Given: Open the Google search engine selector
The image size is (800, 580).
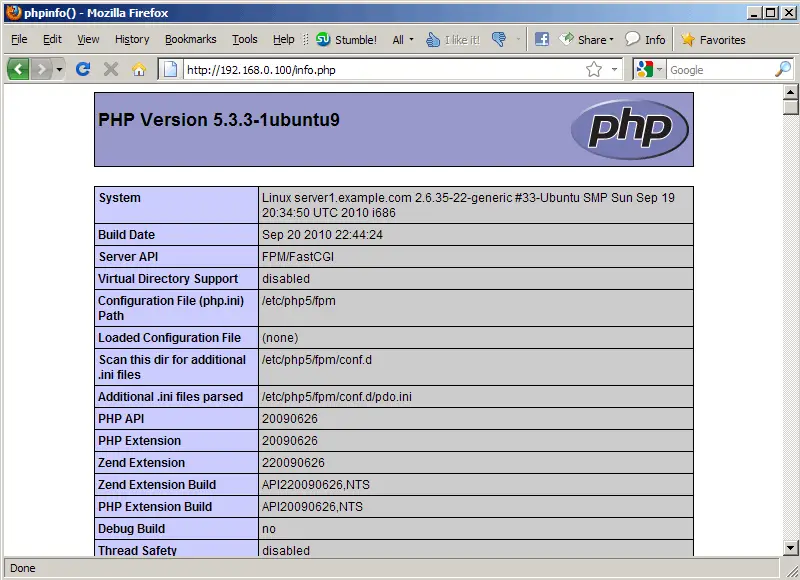Looking at the screenshot, I should 649,69.
